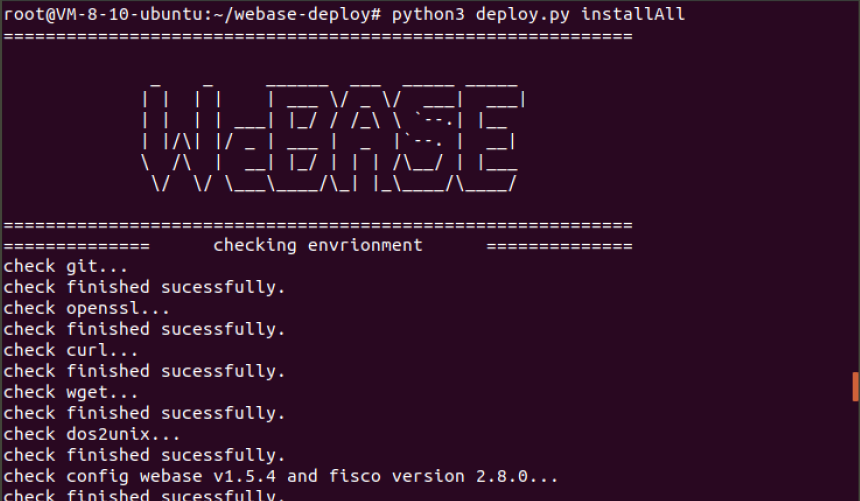Click 'check finished sucessfully.' below check curl
Image resolution: width=860 pixels, height=501 pixels.
point(144,371)
